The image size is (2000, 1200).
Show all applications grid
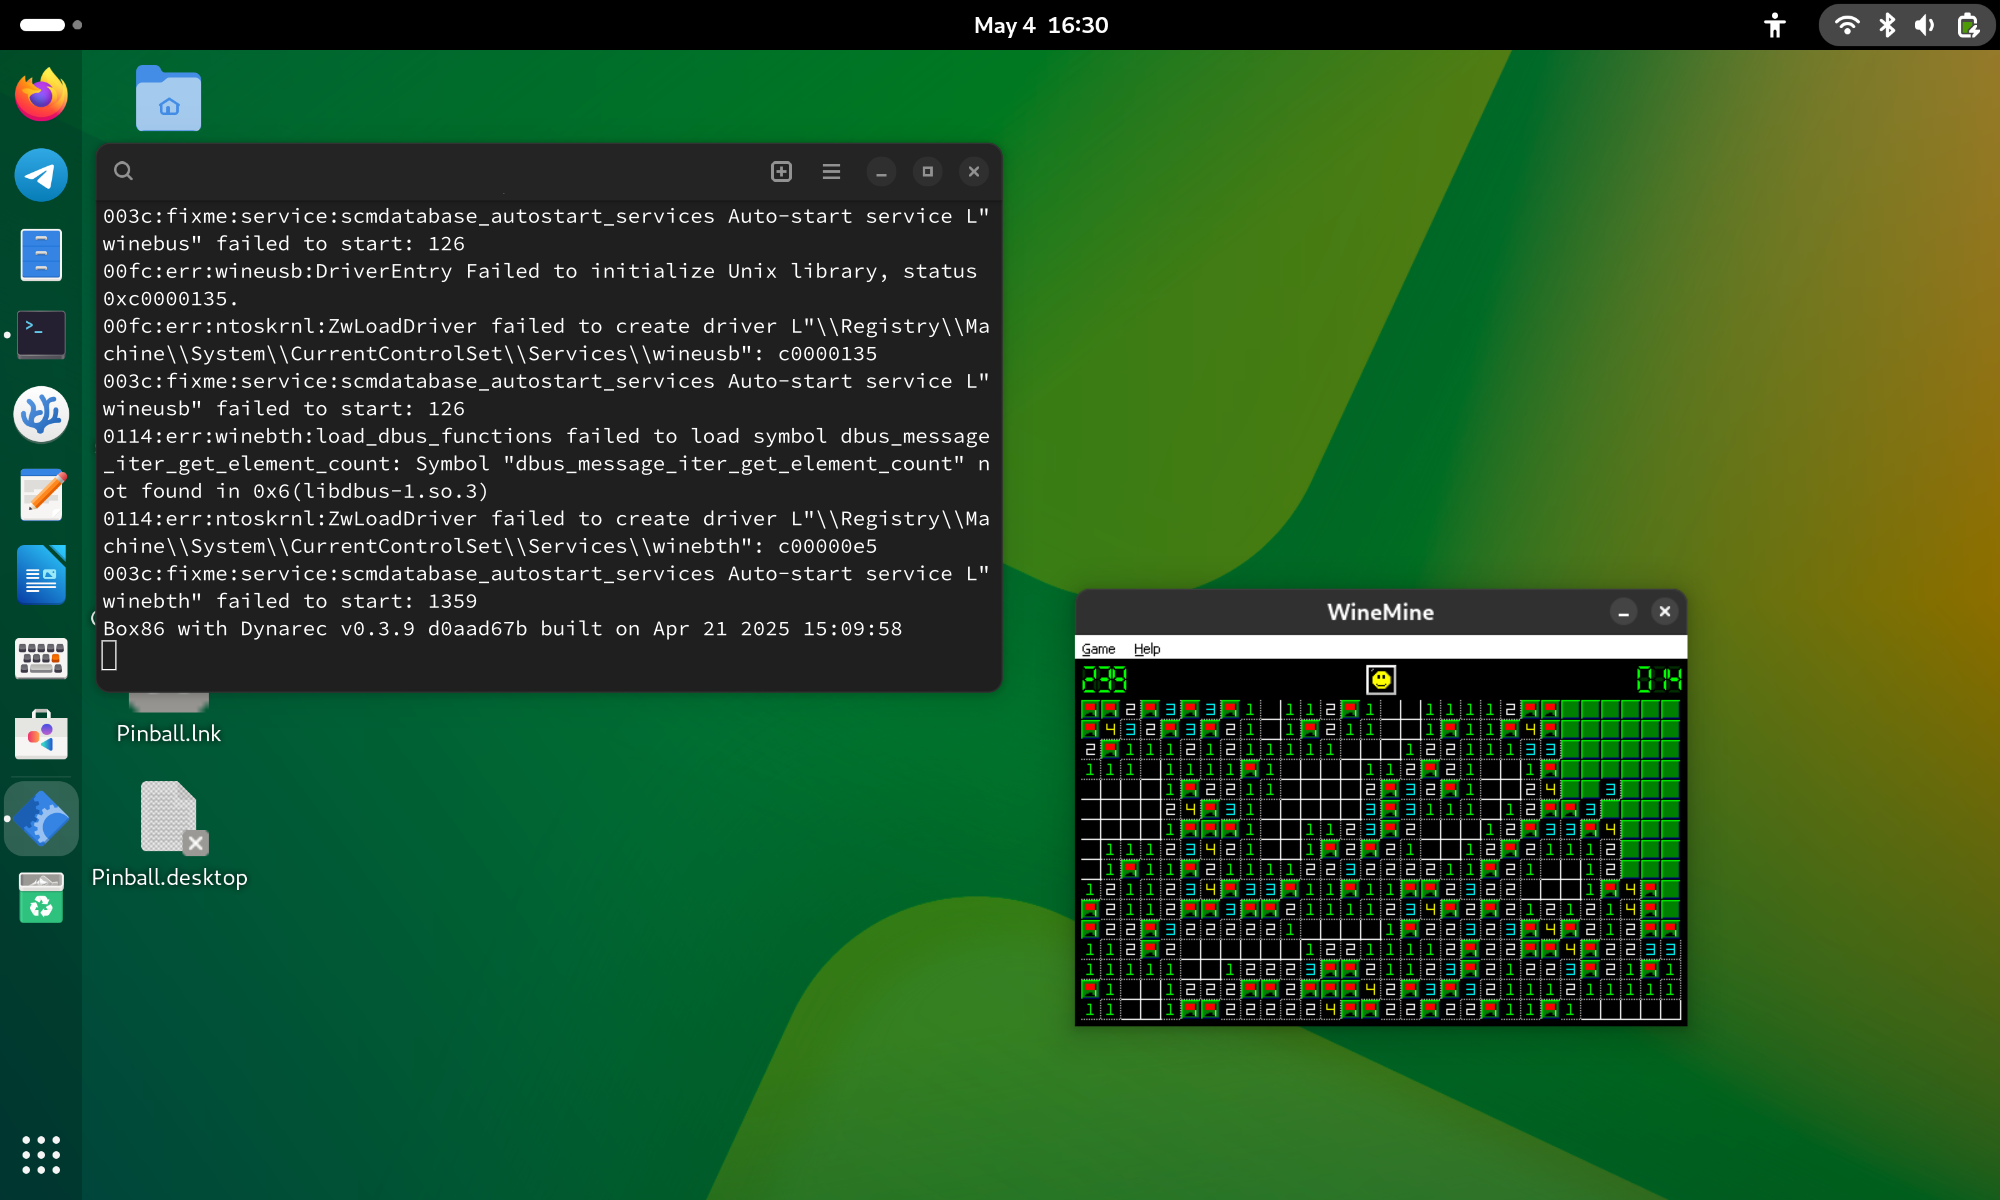tap(41, 1155)
